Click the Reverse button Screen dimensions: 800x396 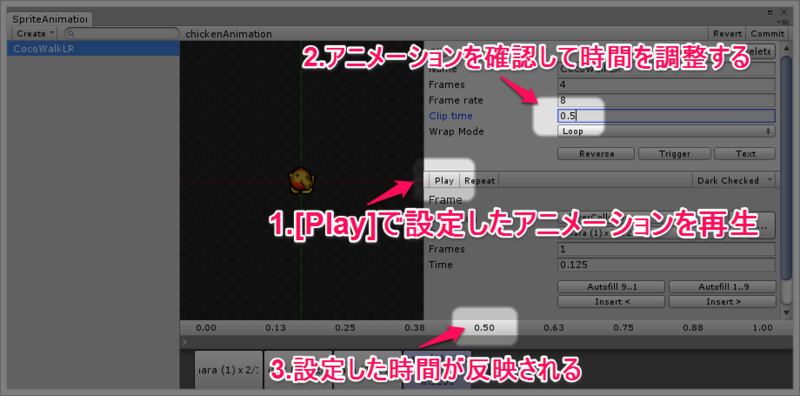point(596,154)
